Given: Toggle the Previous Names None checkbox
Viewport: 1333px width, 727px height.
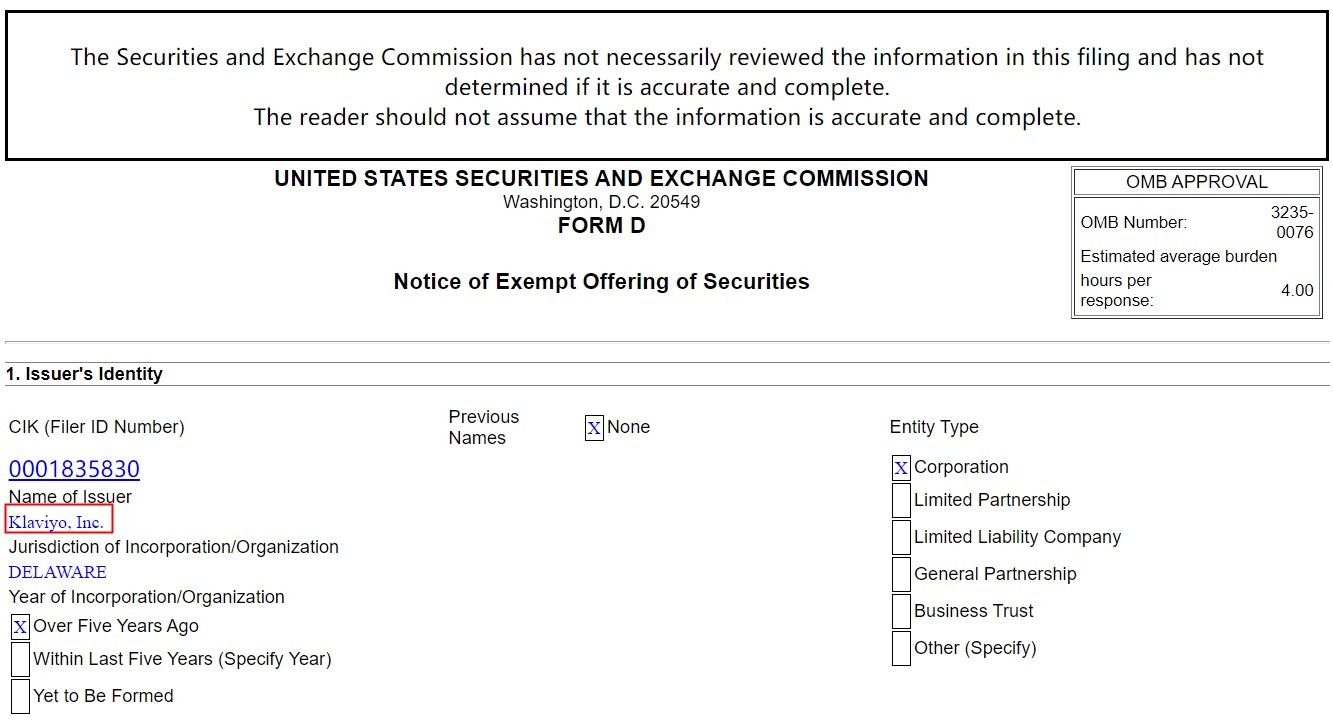Looking at the screenshot, I should 594,428.
